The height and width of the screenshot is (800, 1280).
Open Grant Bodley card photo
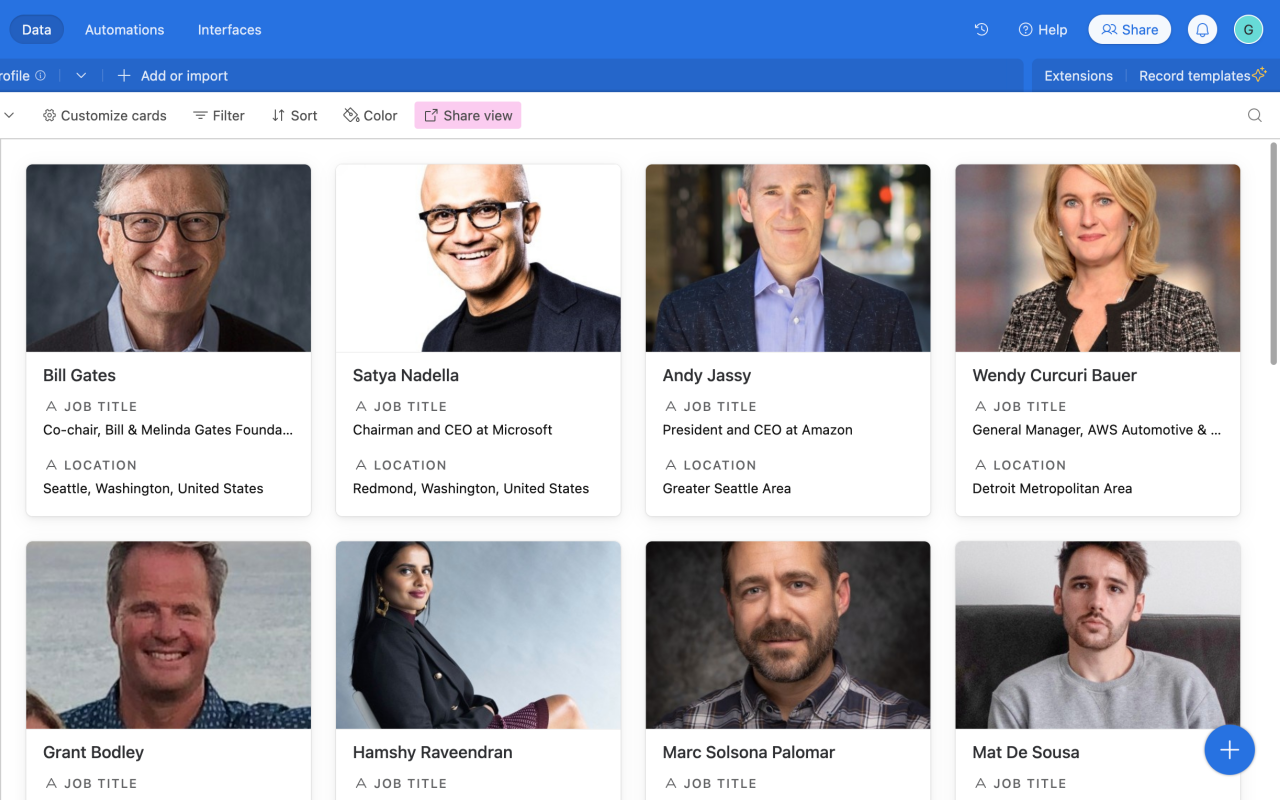pyautogui.click(x=168, y=635)
